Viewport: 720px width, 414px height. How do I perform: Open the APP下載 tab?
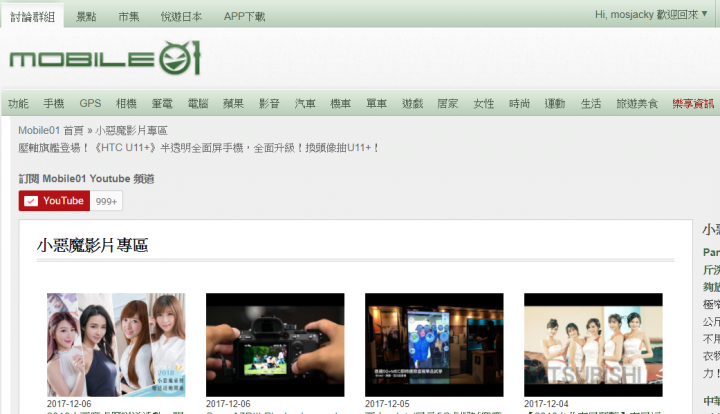click(x=244, y=17)
